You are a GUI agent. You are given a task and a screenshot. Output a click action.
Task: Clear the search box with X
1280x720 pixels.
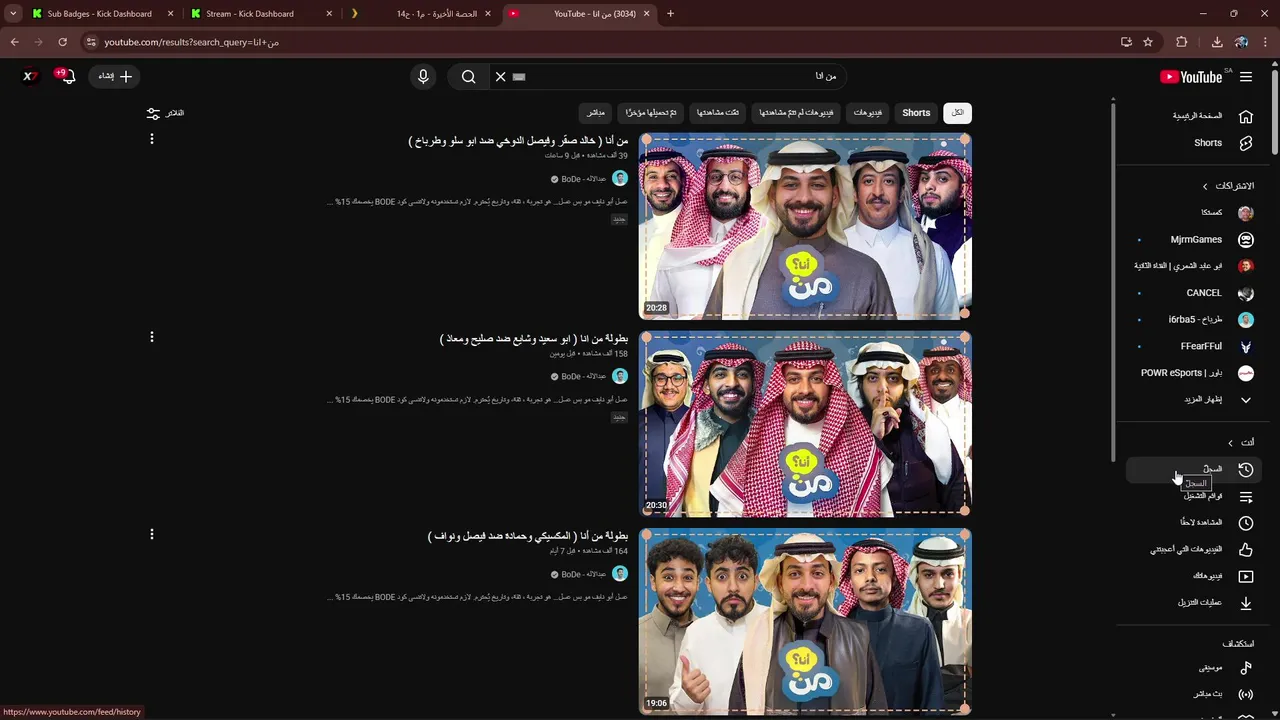(x=501, y=77)
